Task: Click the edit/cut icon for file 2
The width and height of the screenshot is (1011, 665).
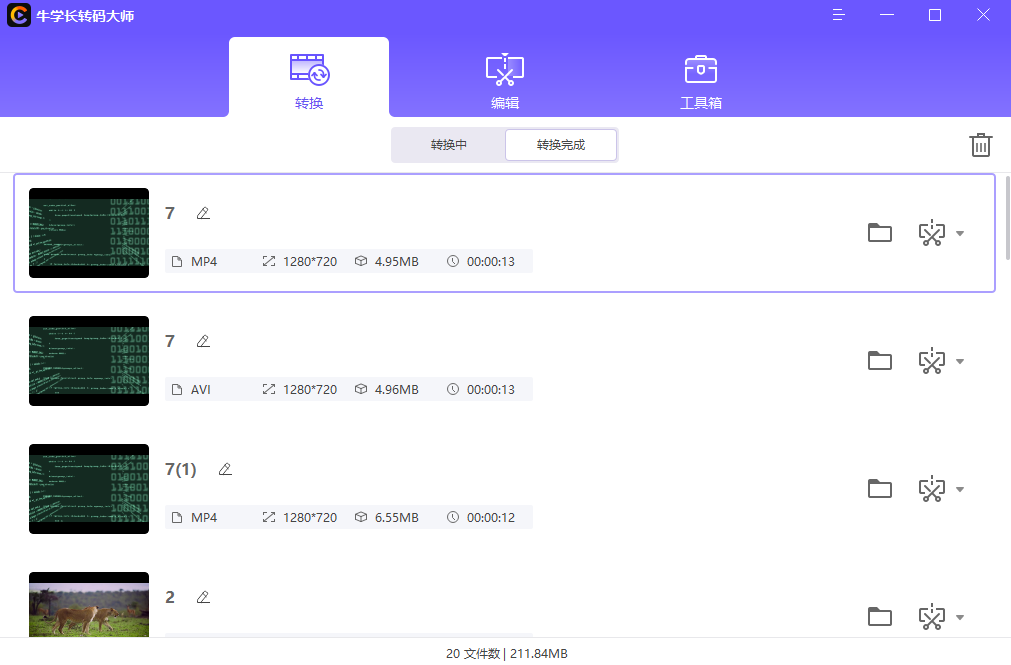Action: (932, 617)
